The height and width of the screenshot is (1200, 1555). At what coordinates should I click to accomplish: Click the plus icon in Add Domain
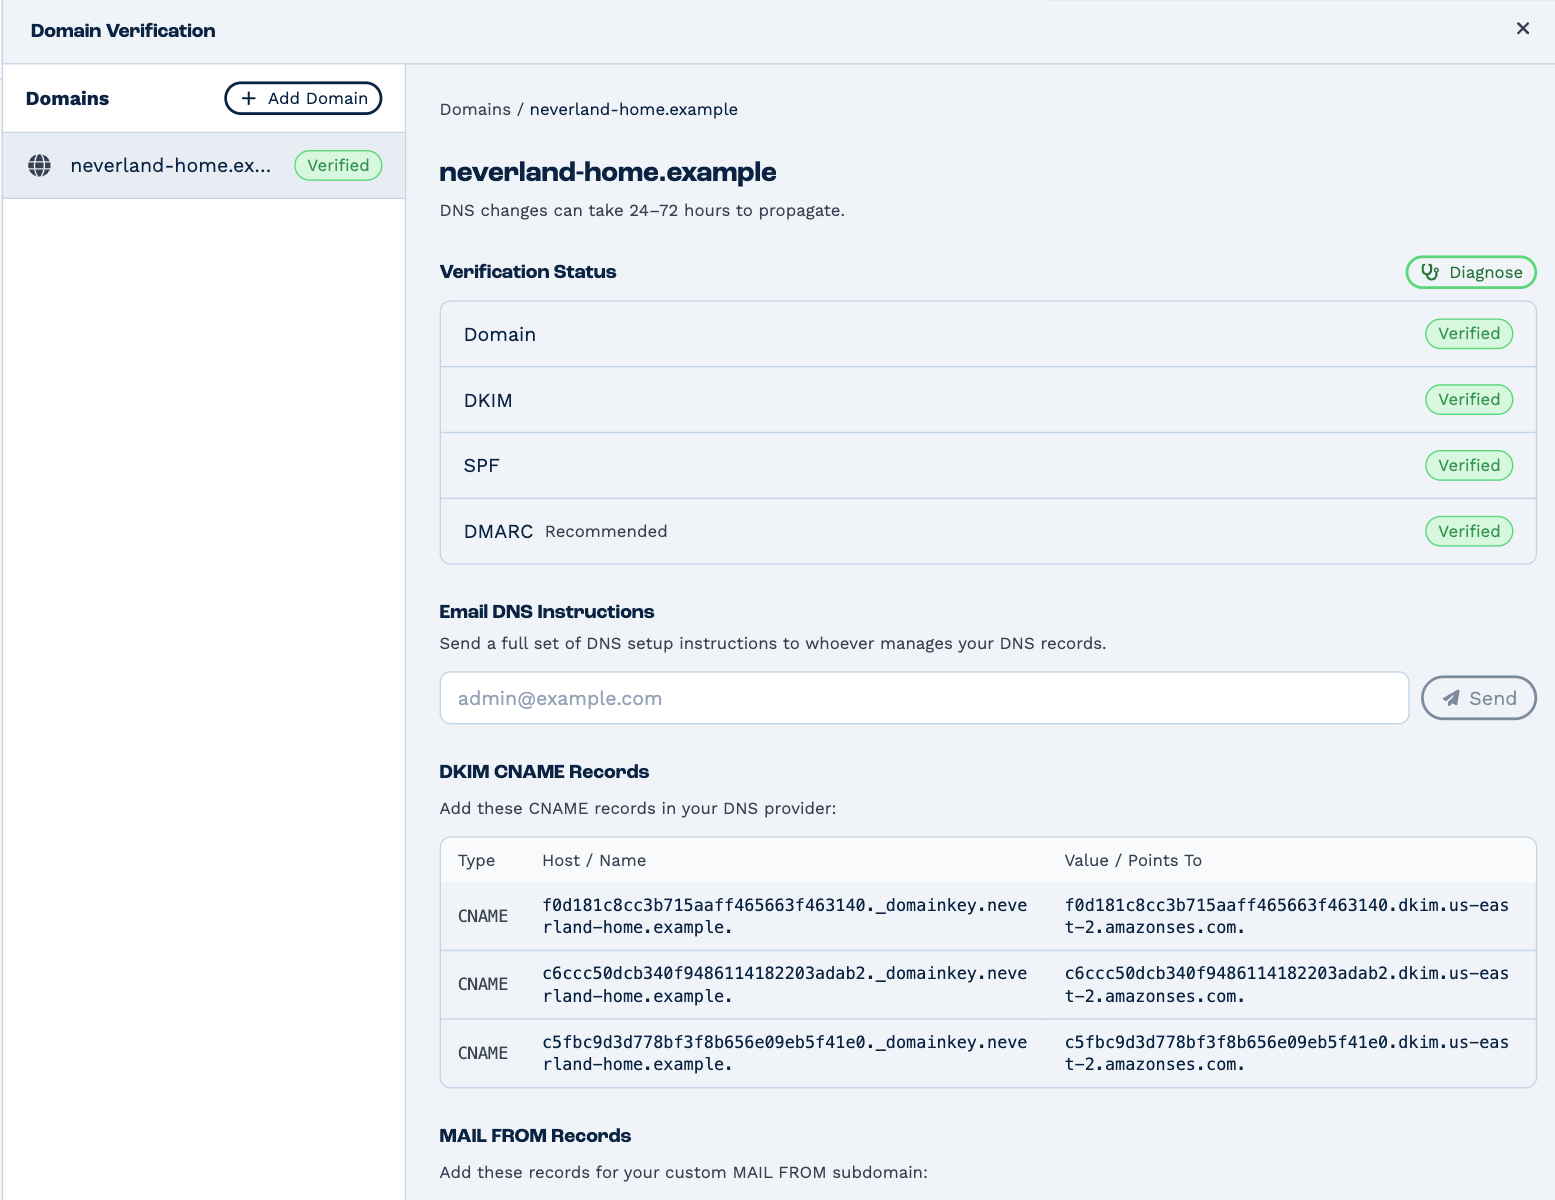(x=249, y=98)
